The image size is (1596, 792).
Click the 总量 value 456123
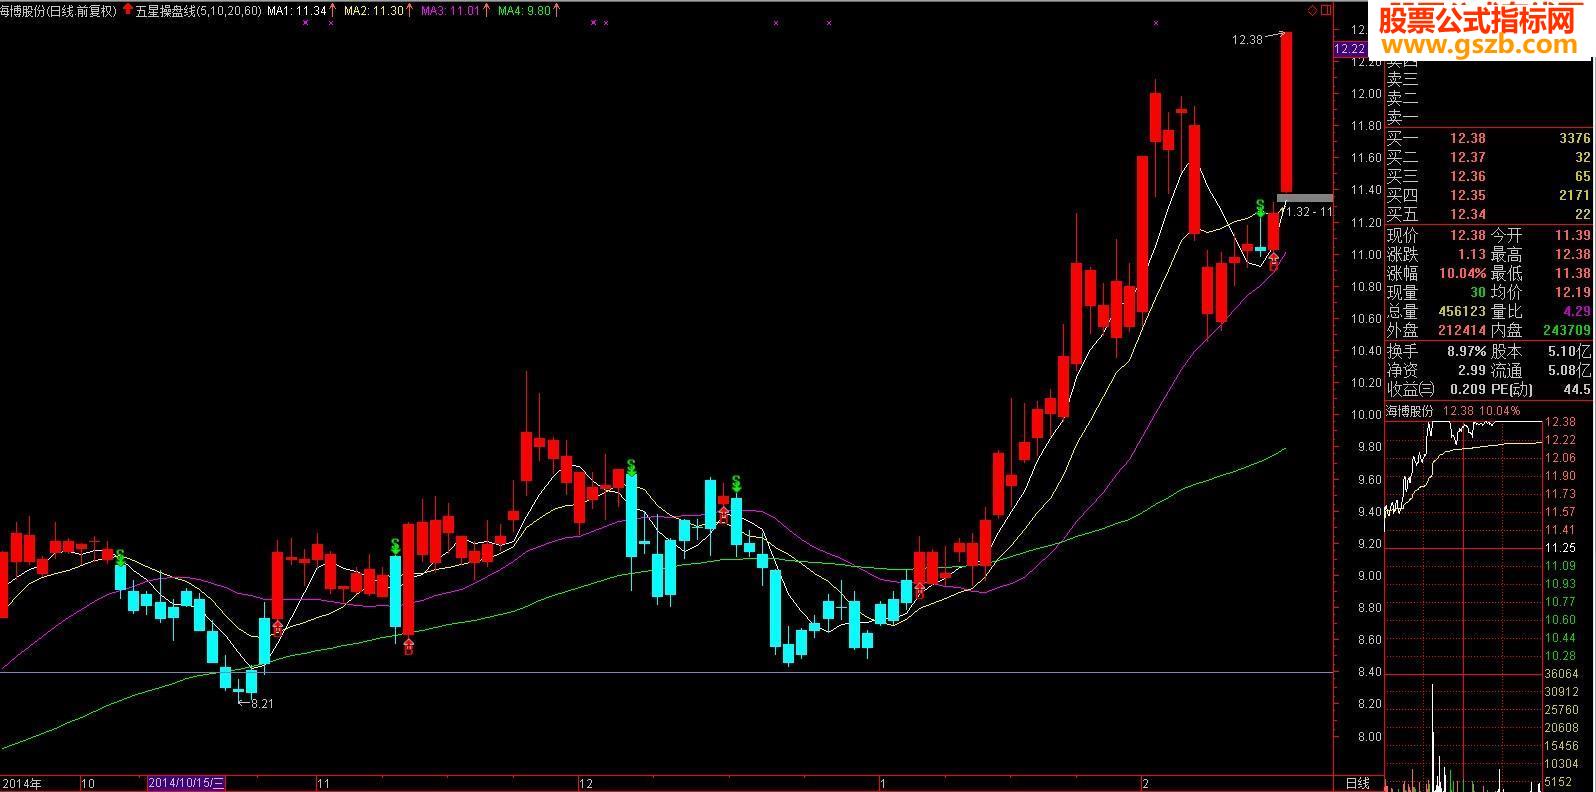(x=1462, y=311)
